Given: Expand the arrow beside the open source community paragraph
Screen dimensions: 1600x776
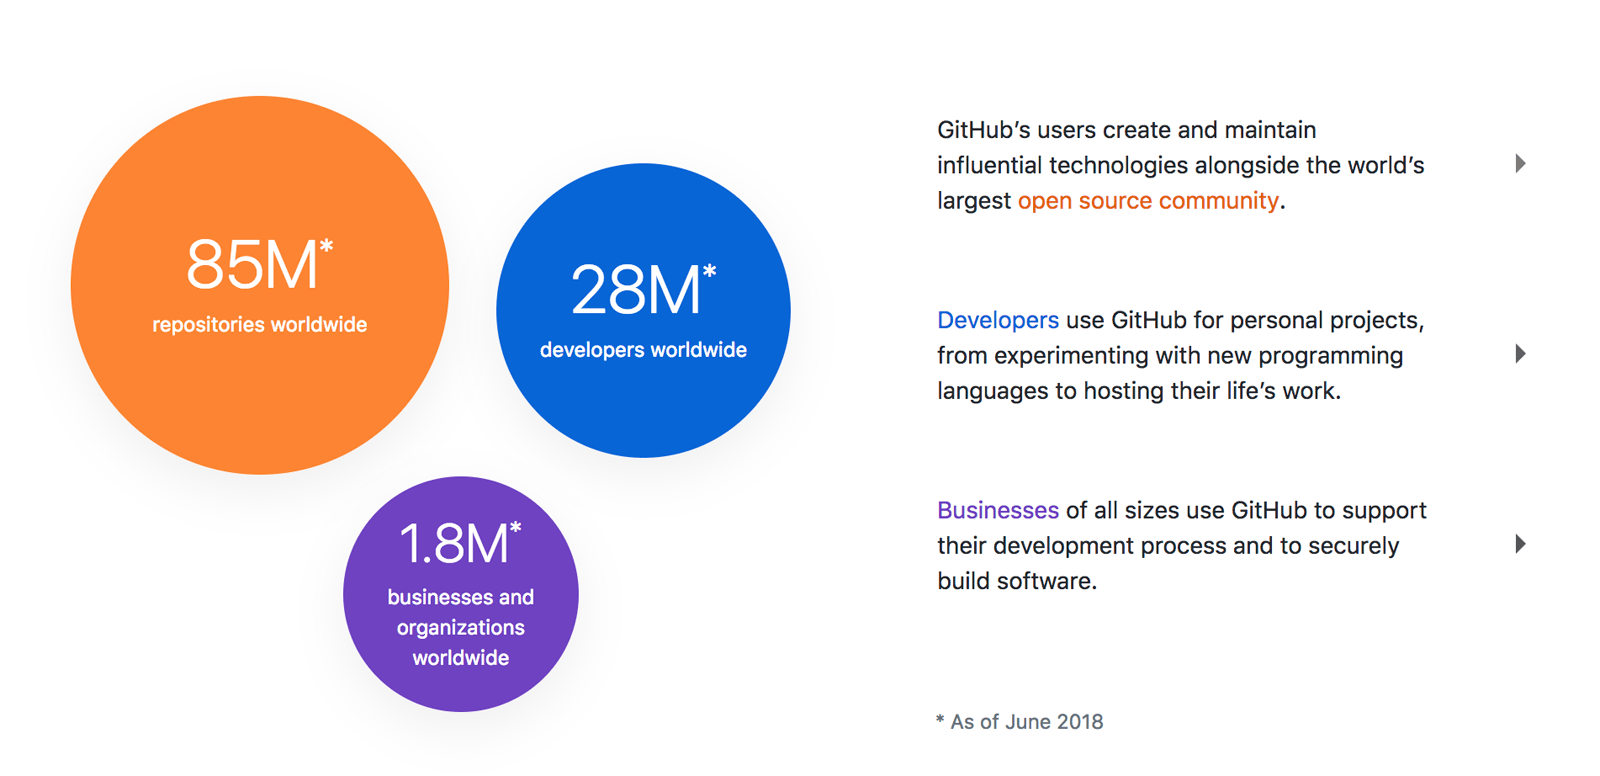Looking at the screenshot, I should pyautogui.click(x=1520, y=164).
